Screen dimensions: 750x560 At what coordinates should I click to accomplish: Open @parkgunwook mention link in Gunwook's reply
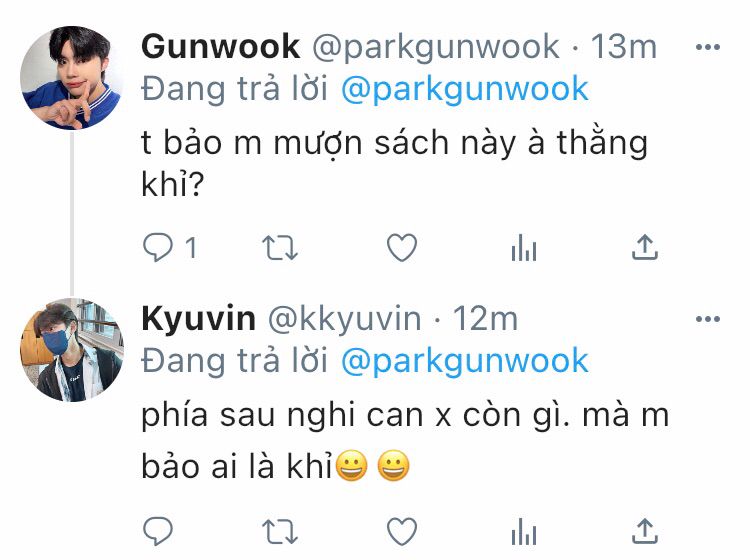click(x=464, y=89)
